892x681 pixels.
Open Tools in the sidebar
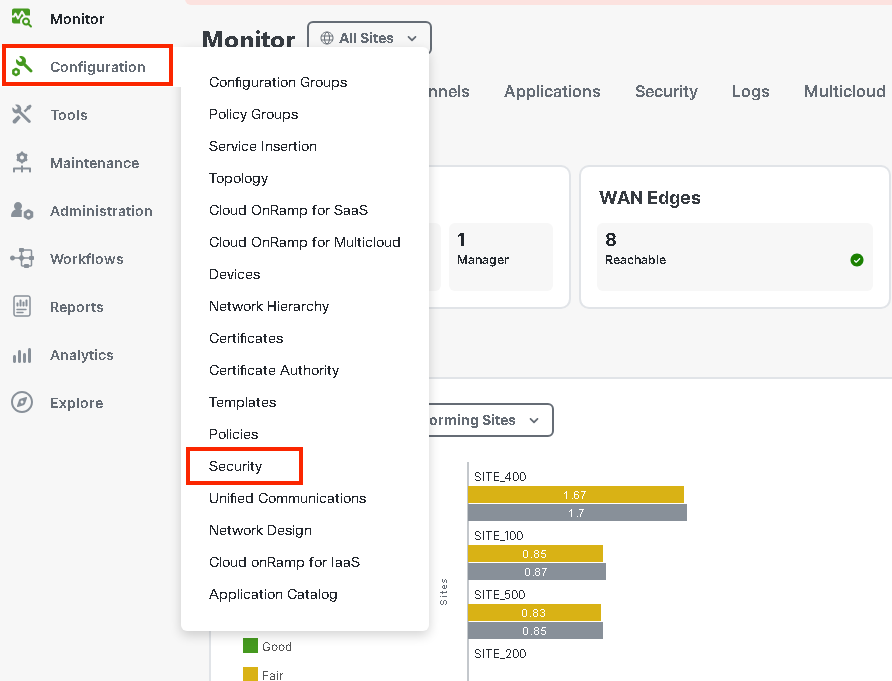click(x=69, y=115)
